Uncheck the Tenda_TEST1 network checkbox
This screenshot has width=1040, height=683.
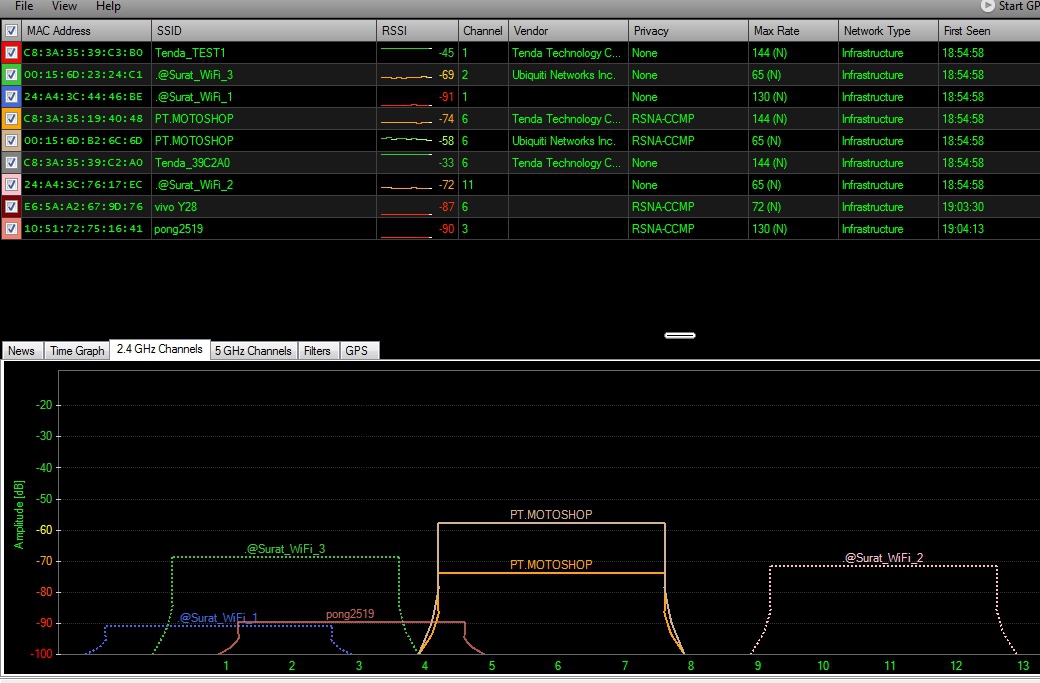click(11, 52)
